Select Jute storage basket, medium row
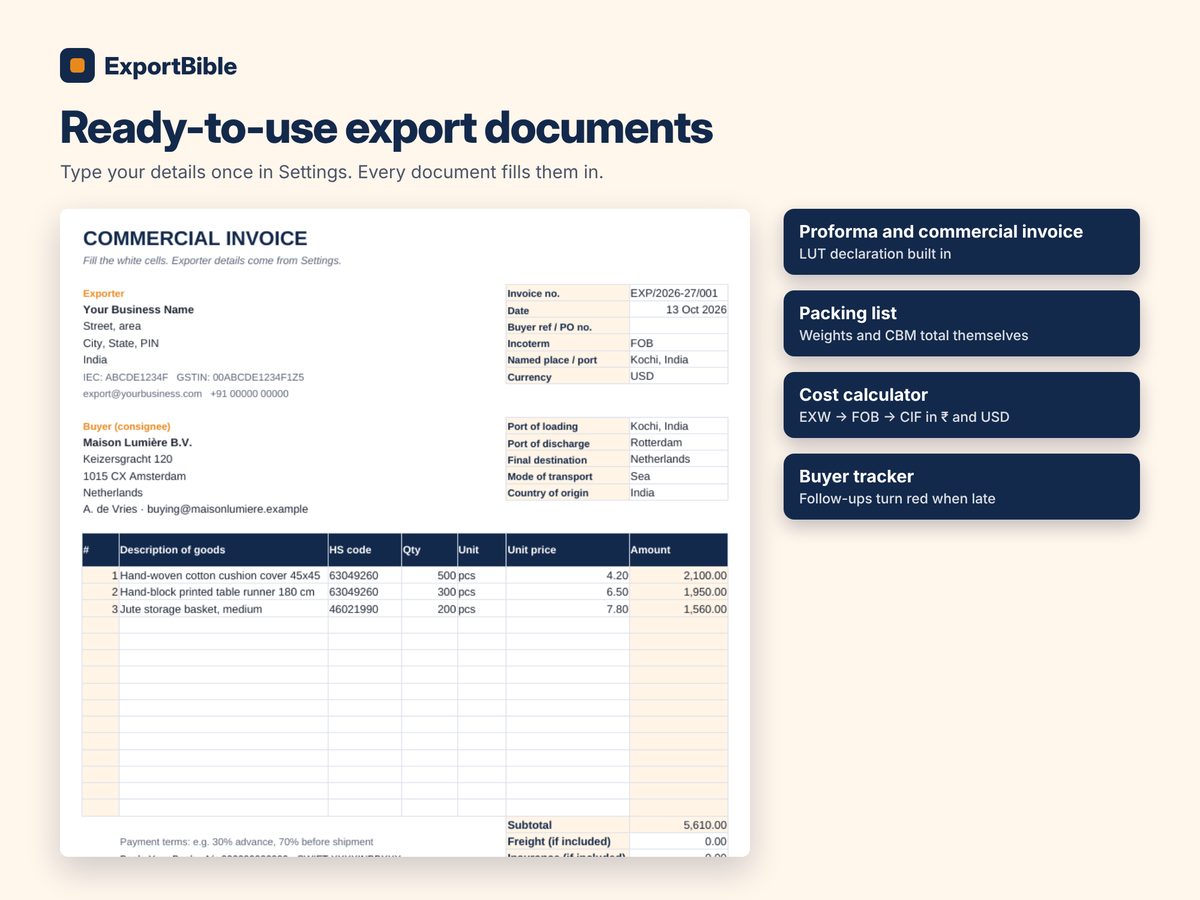This screenshot has height=900, width=1200. point(405,609)
